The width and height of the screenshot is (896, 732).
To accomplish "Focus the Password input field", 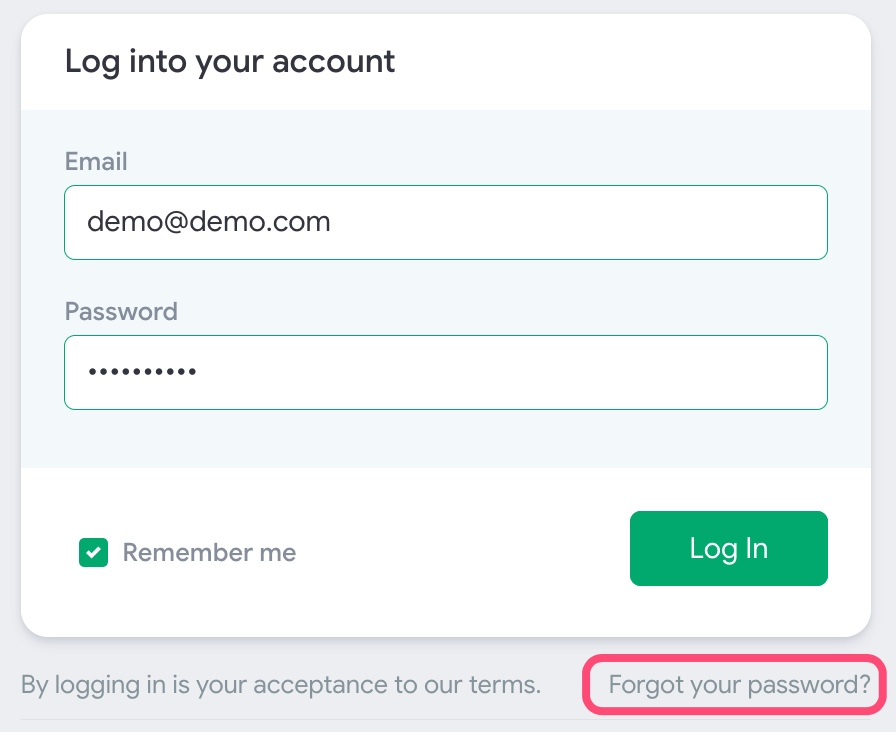I will click(x=446, y=372).
